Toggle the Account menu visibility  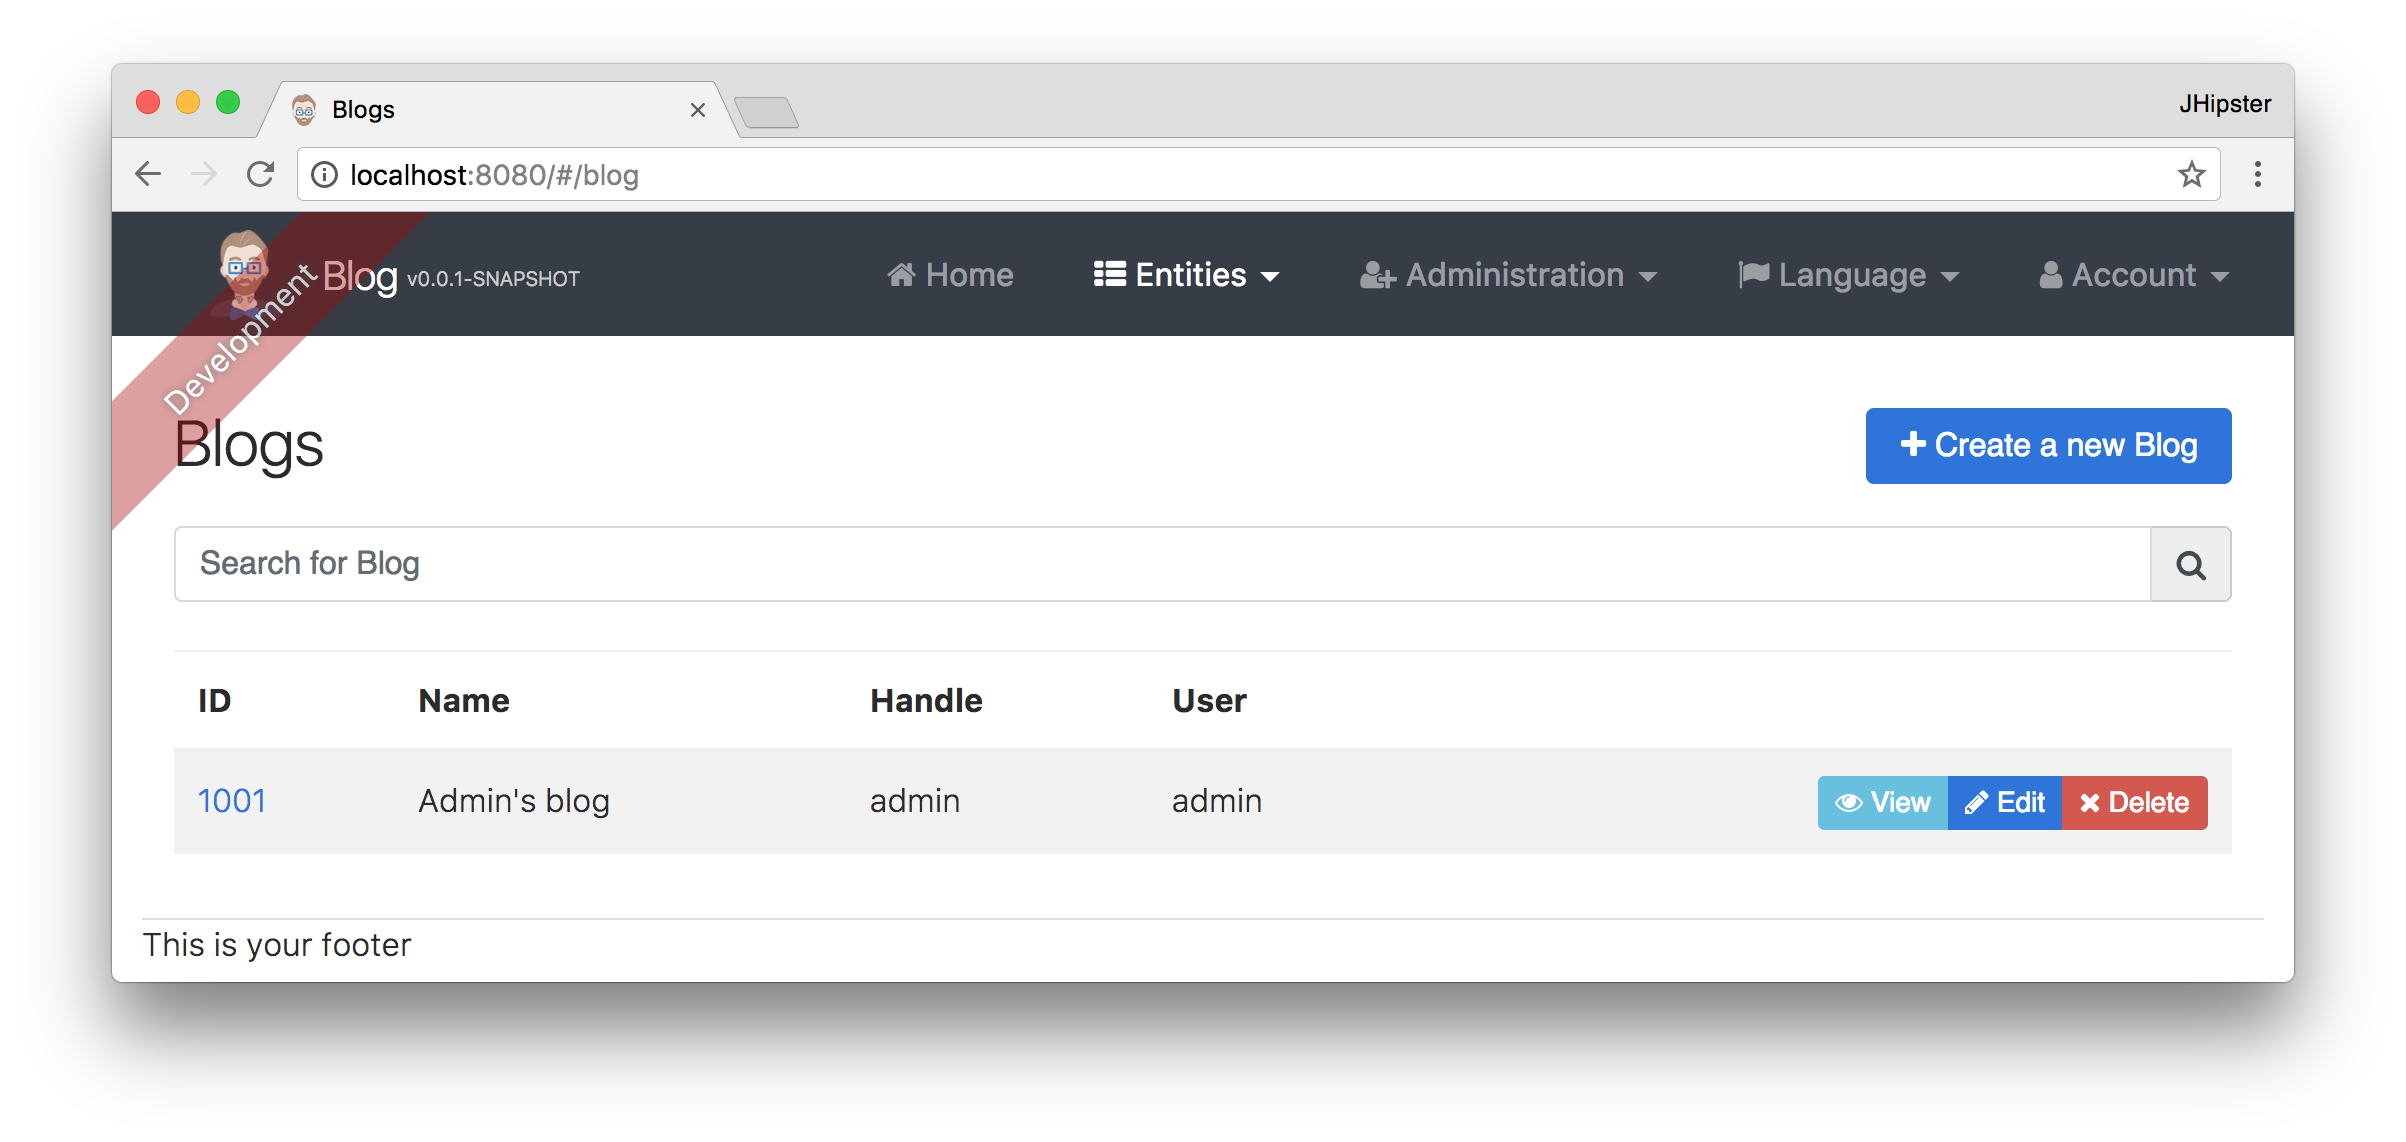(x=2134, y=276)
